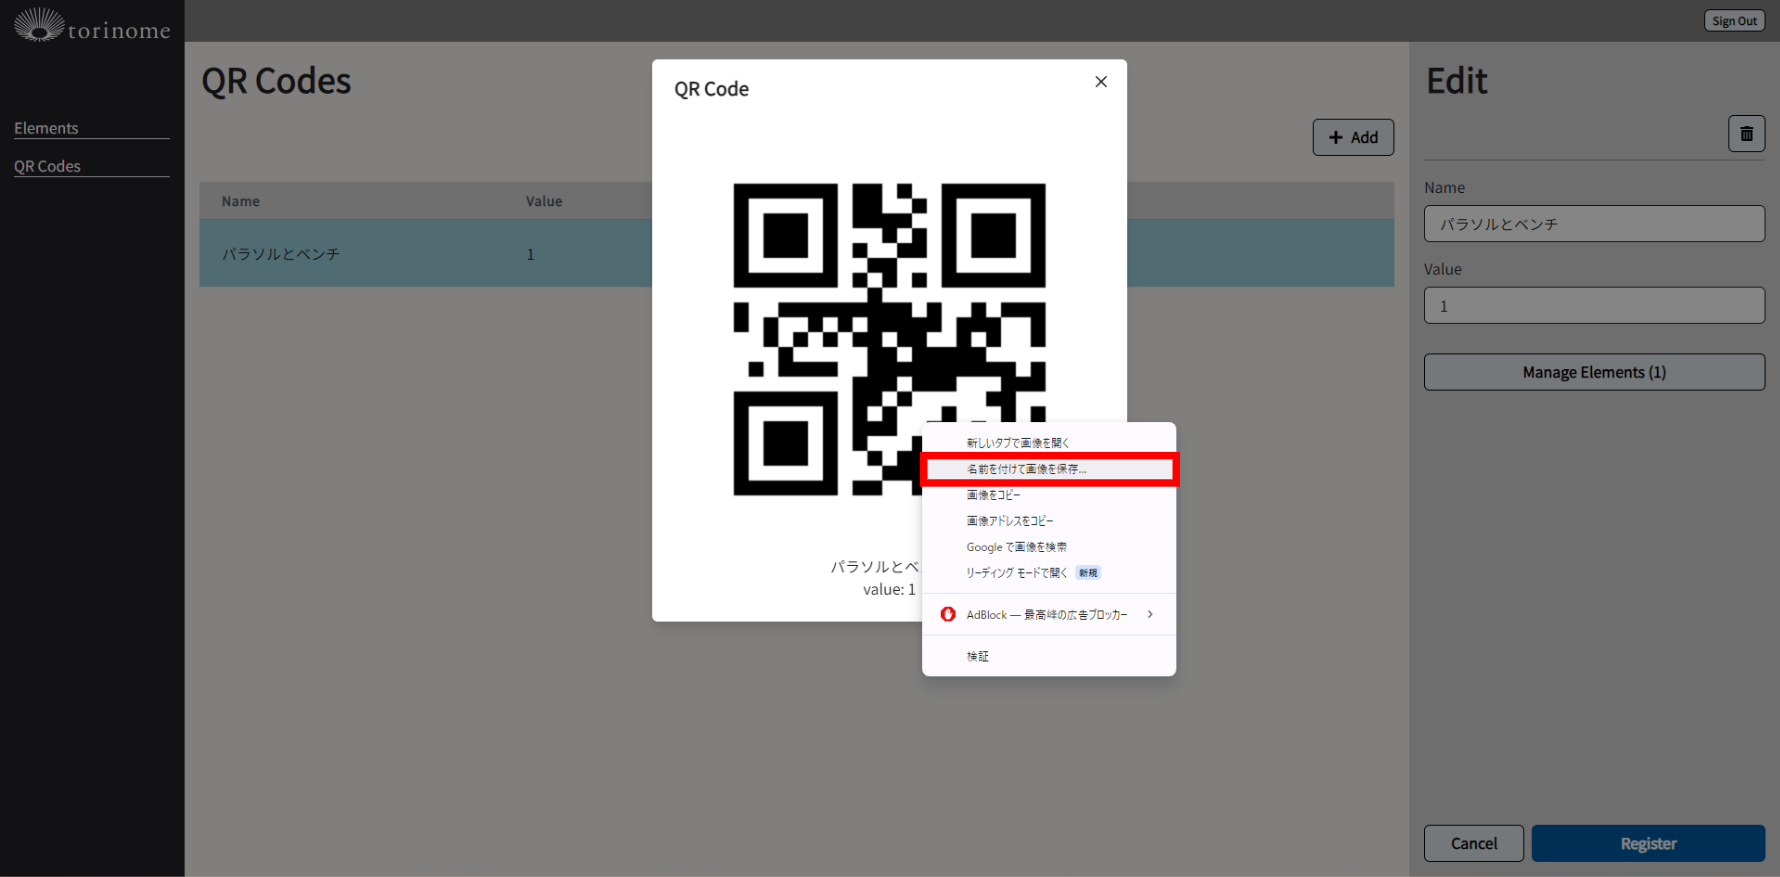This screenshot has height=877, width=1780.
Task: Choose 新しいタブで画像を開く from context menu
Action: coord(1017,443)
